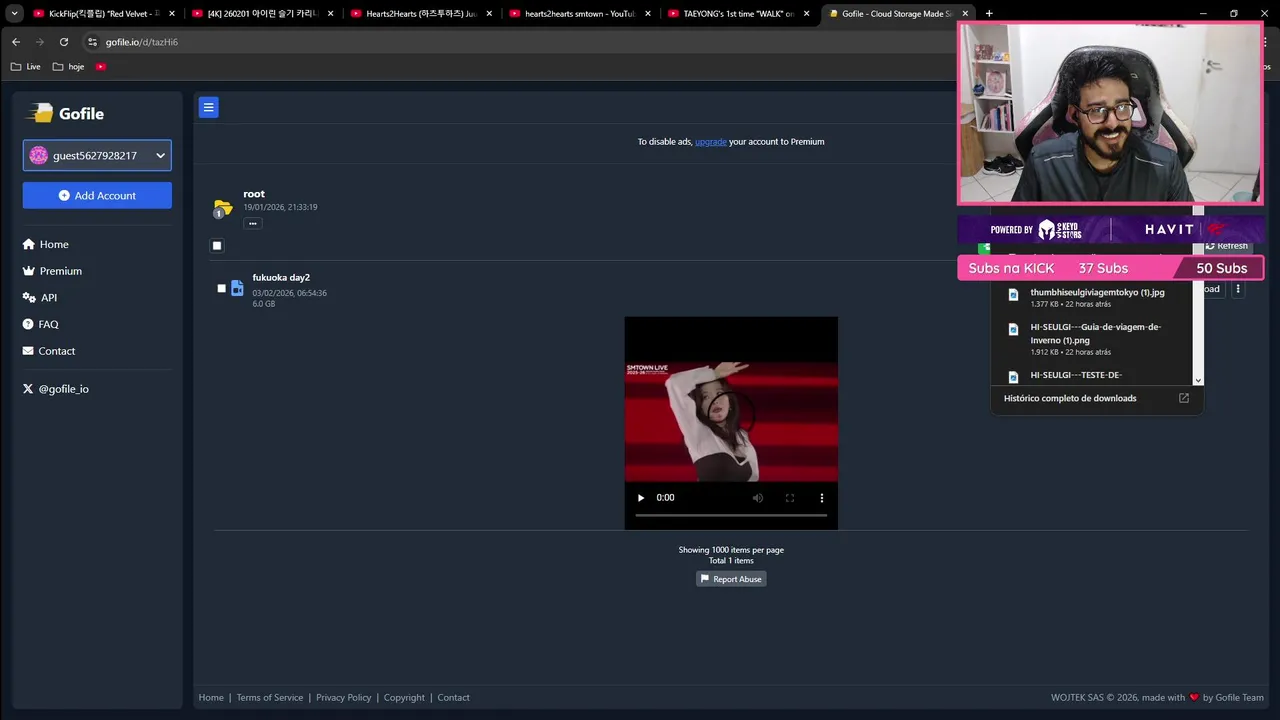
Task: Click the image file icon beside thumbhiseulgiviagemtokyo
Action: [1013, 295]
